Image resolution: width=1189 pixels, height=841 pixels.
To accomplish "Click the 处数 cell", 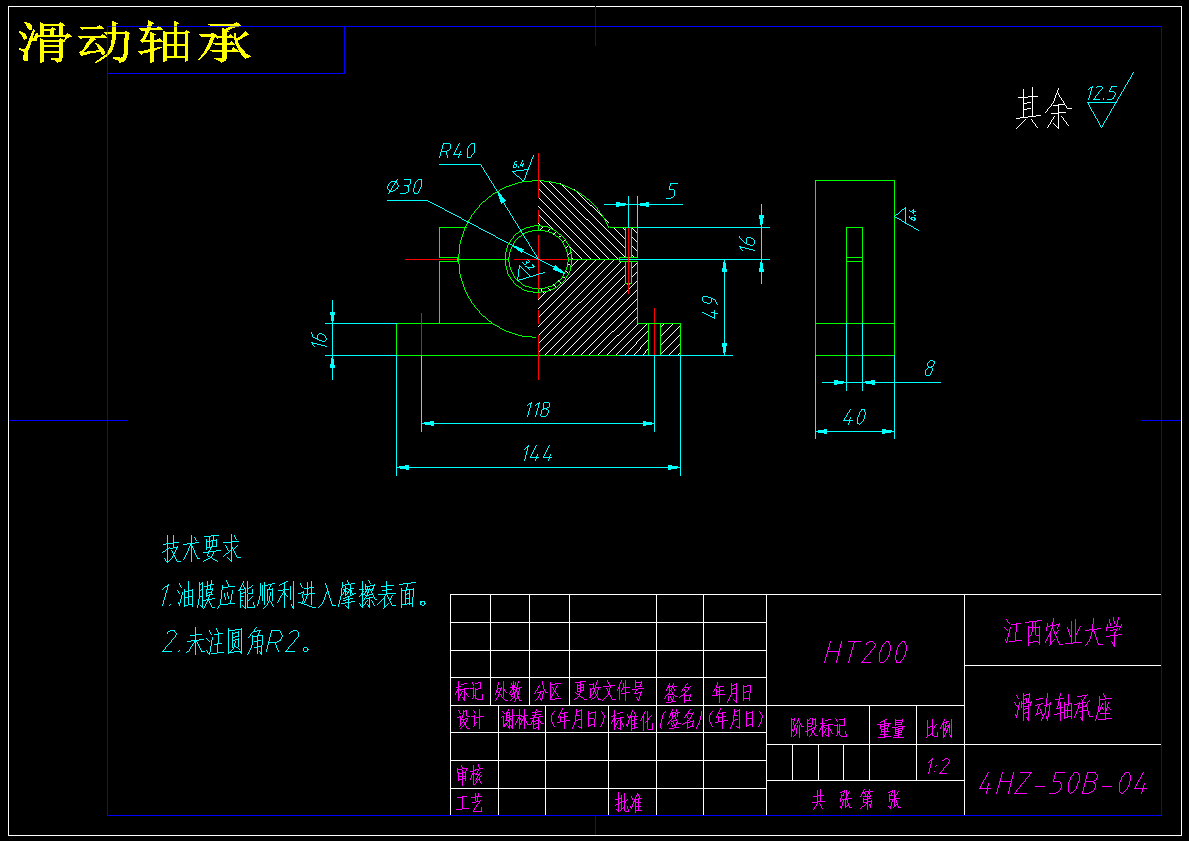I will 509,691.
